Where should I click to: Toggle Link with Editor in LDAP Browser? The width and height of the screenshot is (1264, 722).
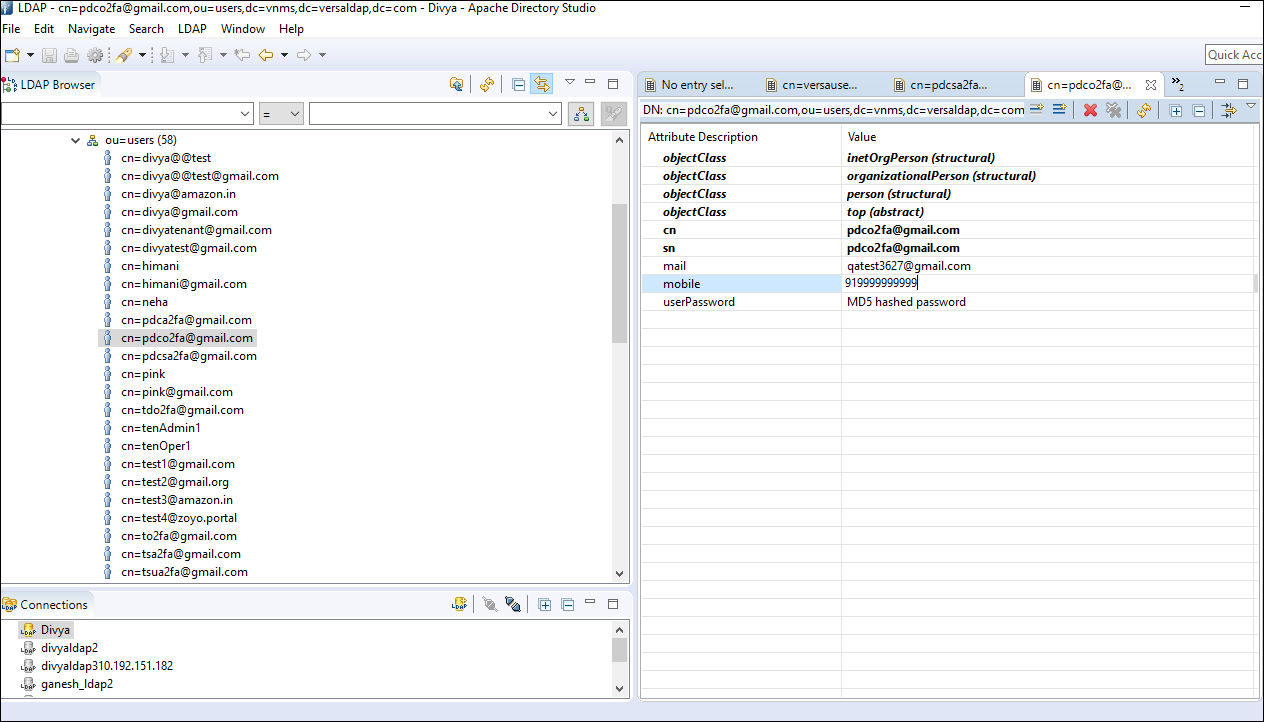(541, 85)
